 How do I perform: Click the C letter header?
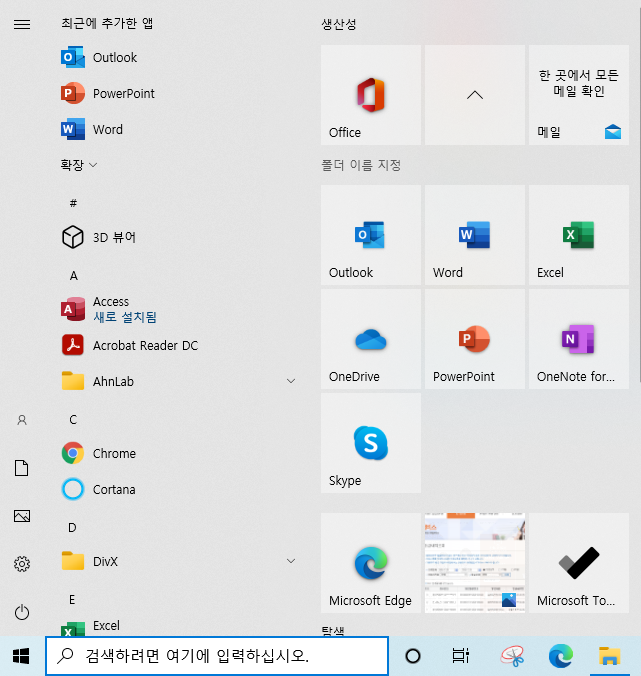tap(73, 419)
